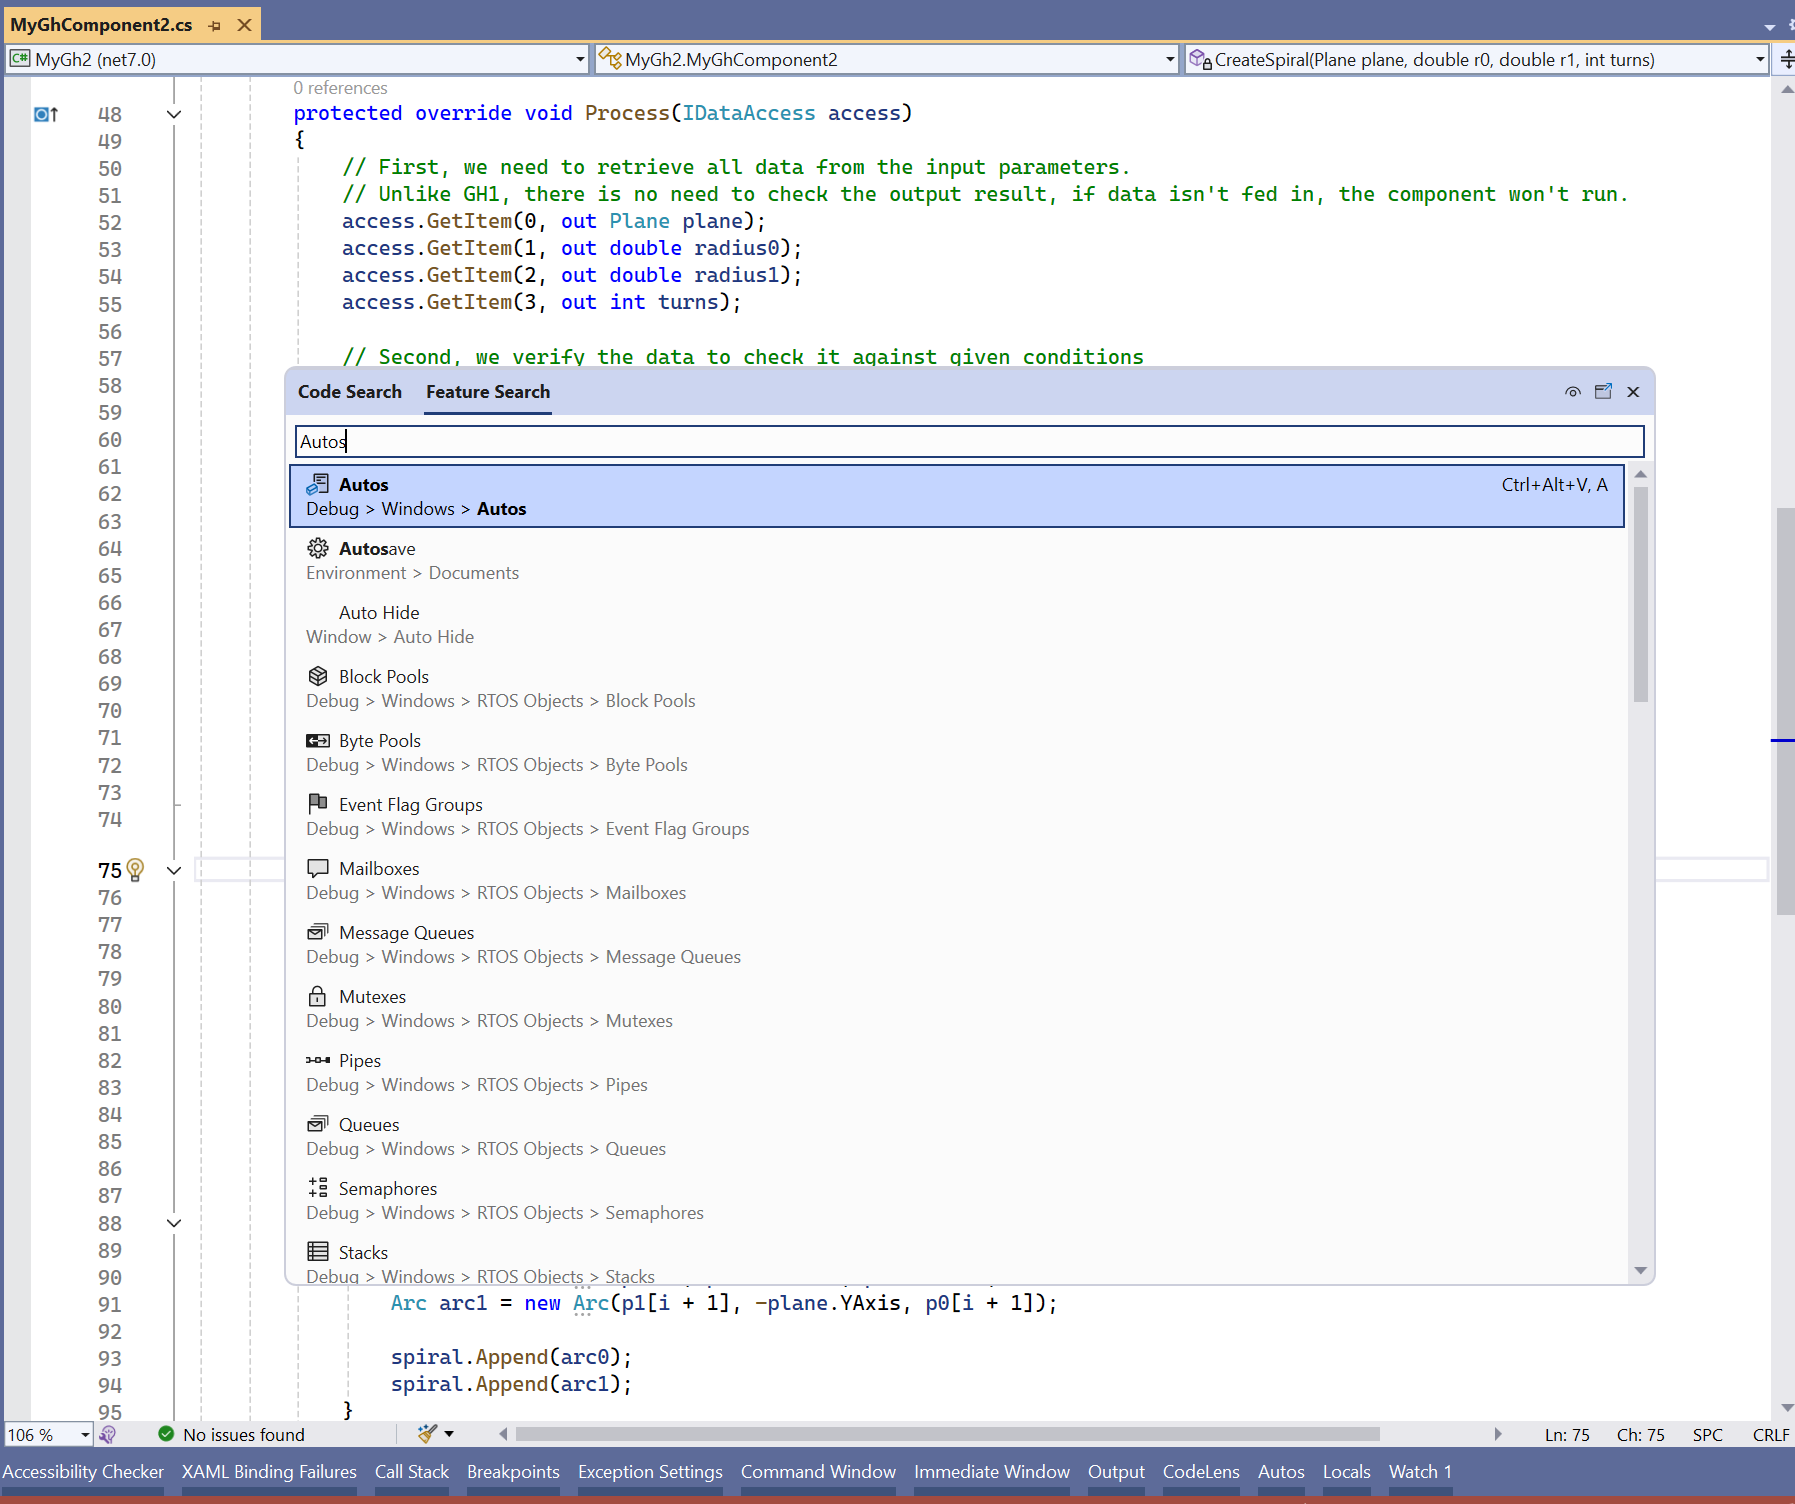Collapse the code block at line 75
The image size is (1795, 1504).
[174, 871]
